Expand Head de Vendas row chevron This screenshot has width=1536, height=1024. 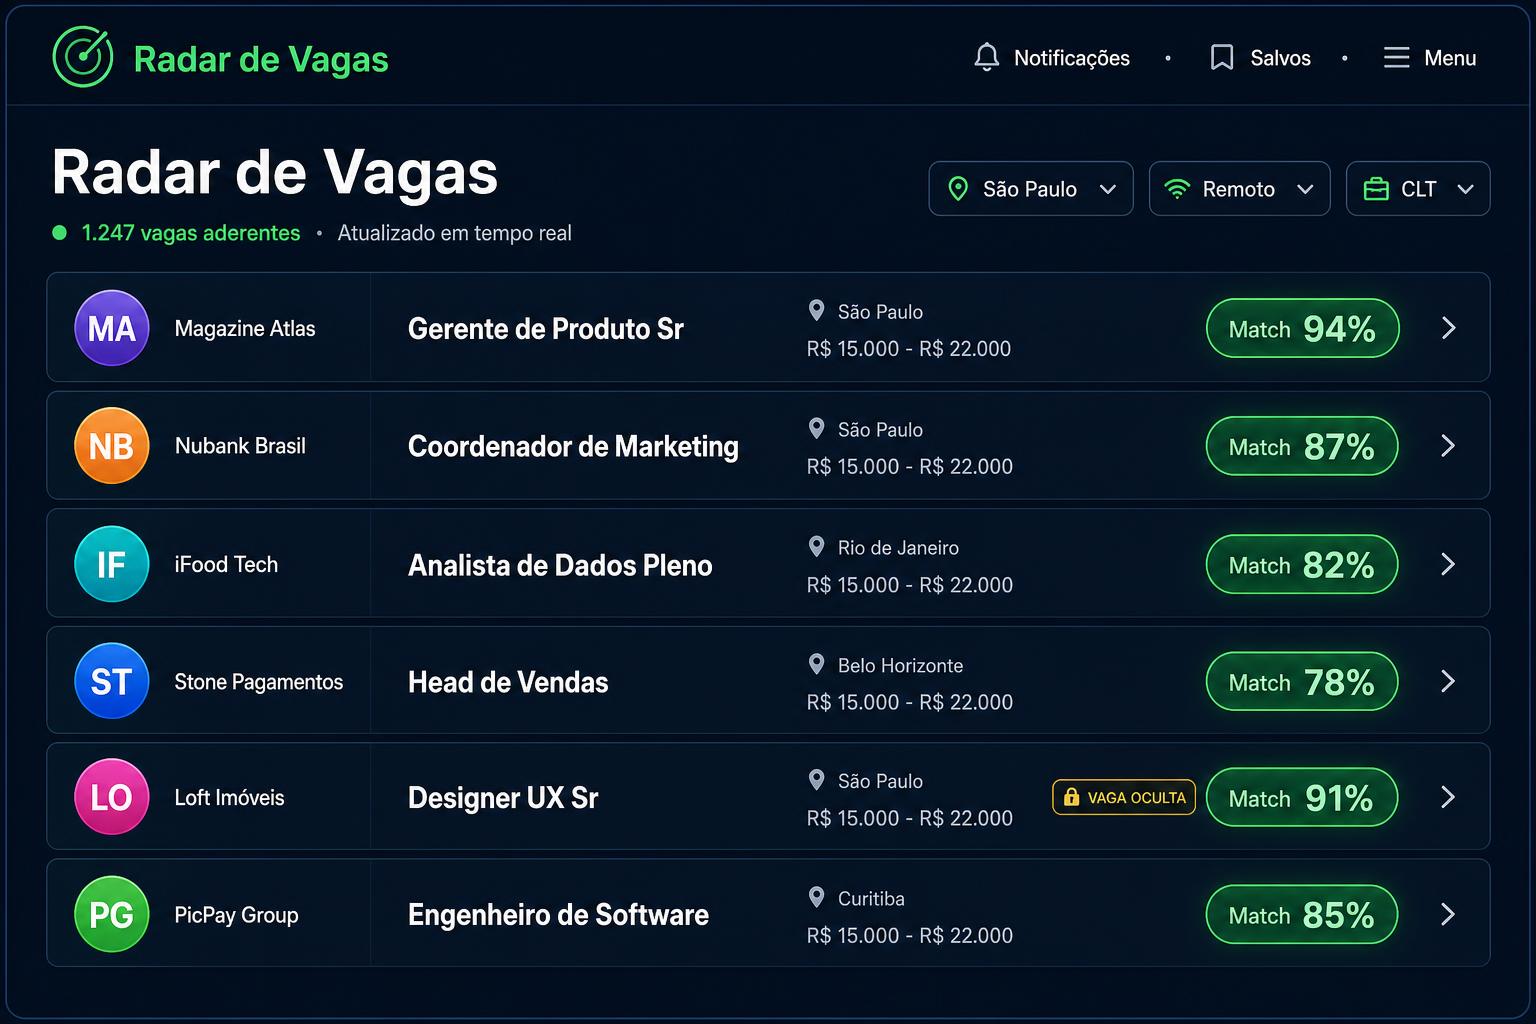[1448, 681]
